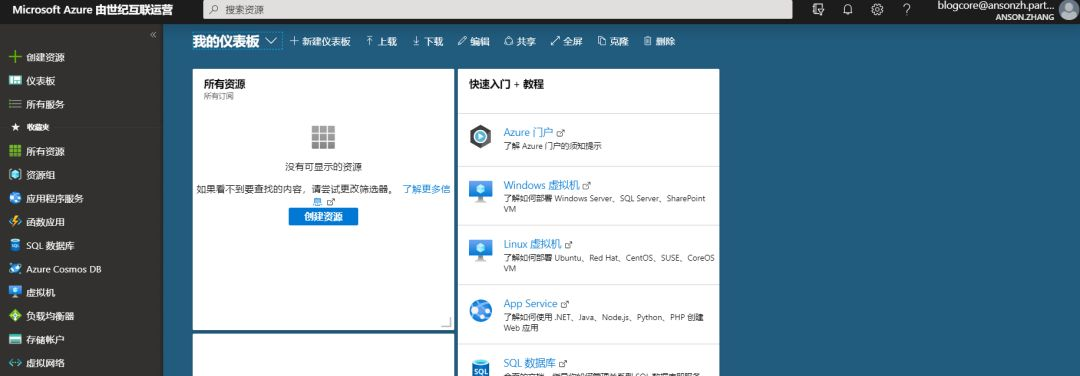Open the App Service tutorial link

(x=530, y=304)
